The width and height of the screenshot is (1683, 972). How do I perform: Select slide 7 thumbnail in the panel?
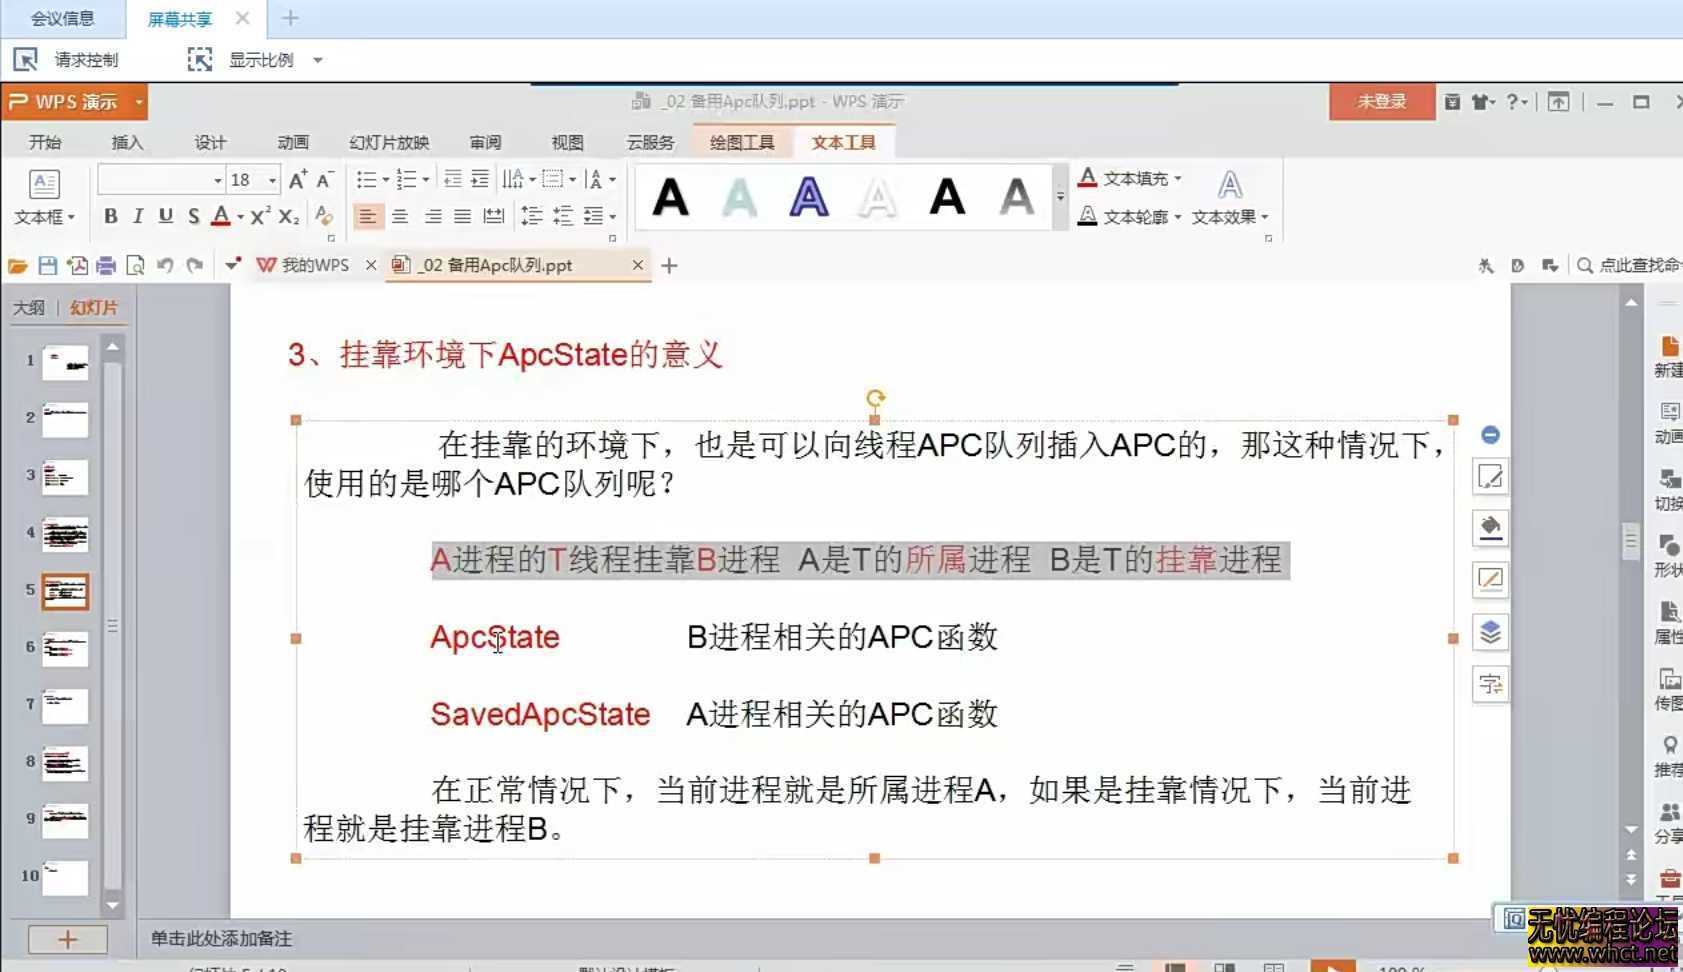coord(65,705)
